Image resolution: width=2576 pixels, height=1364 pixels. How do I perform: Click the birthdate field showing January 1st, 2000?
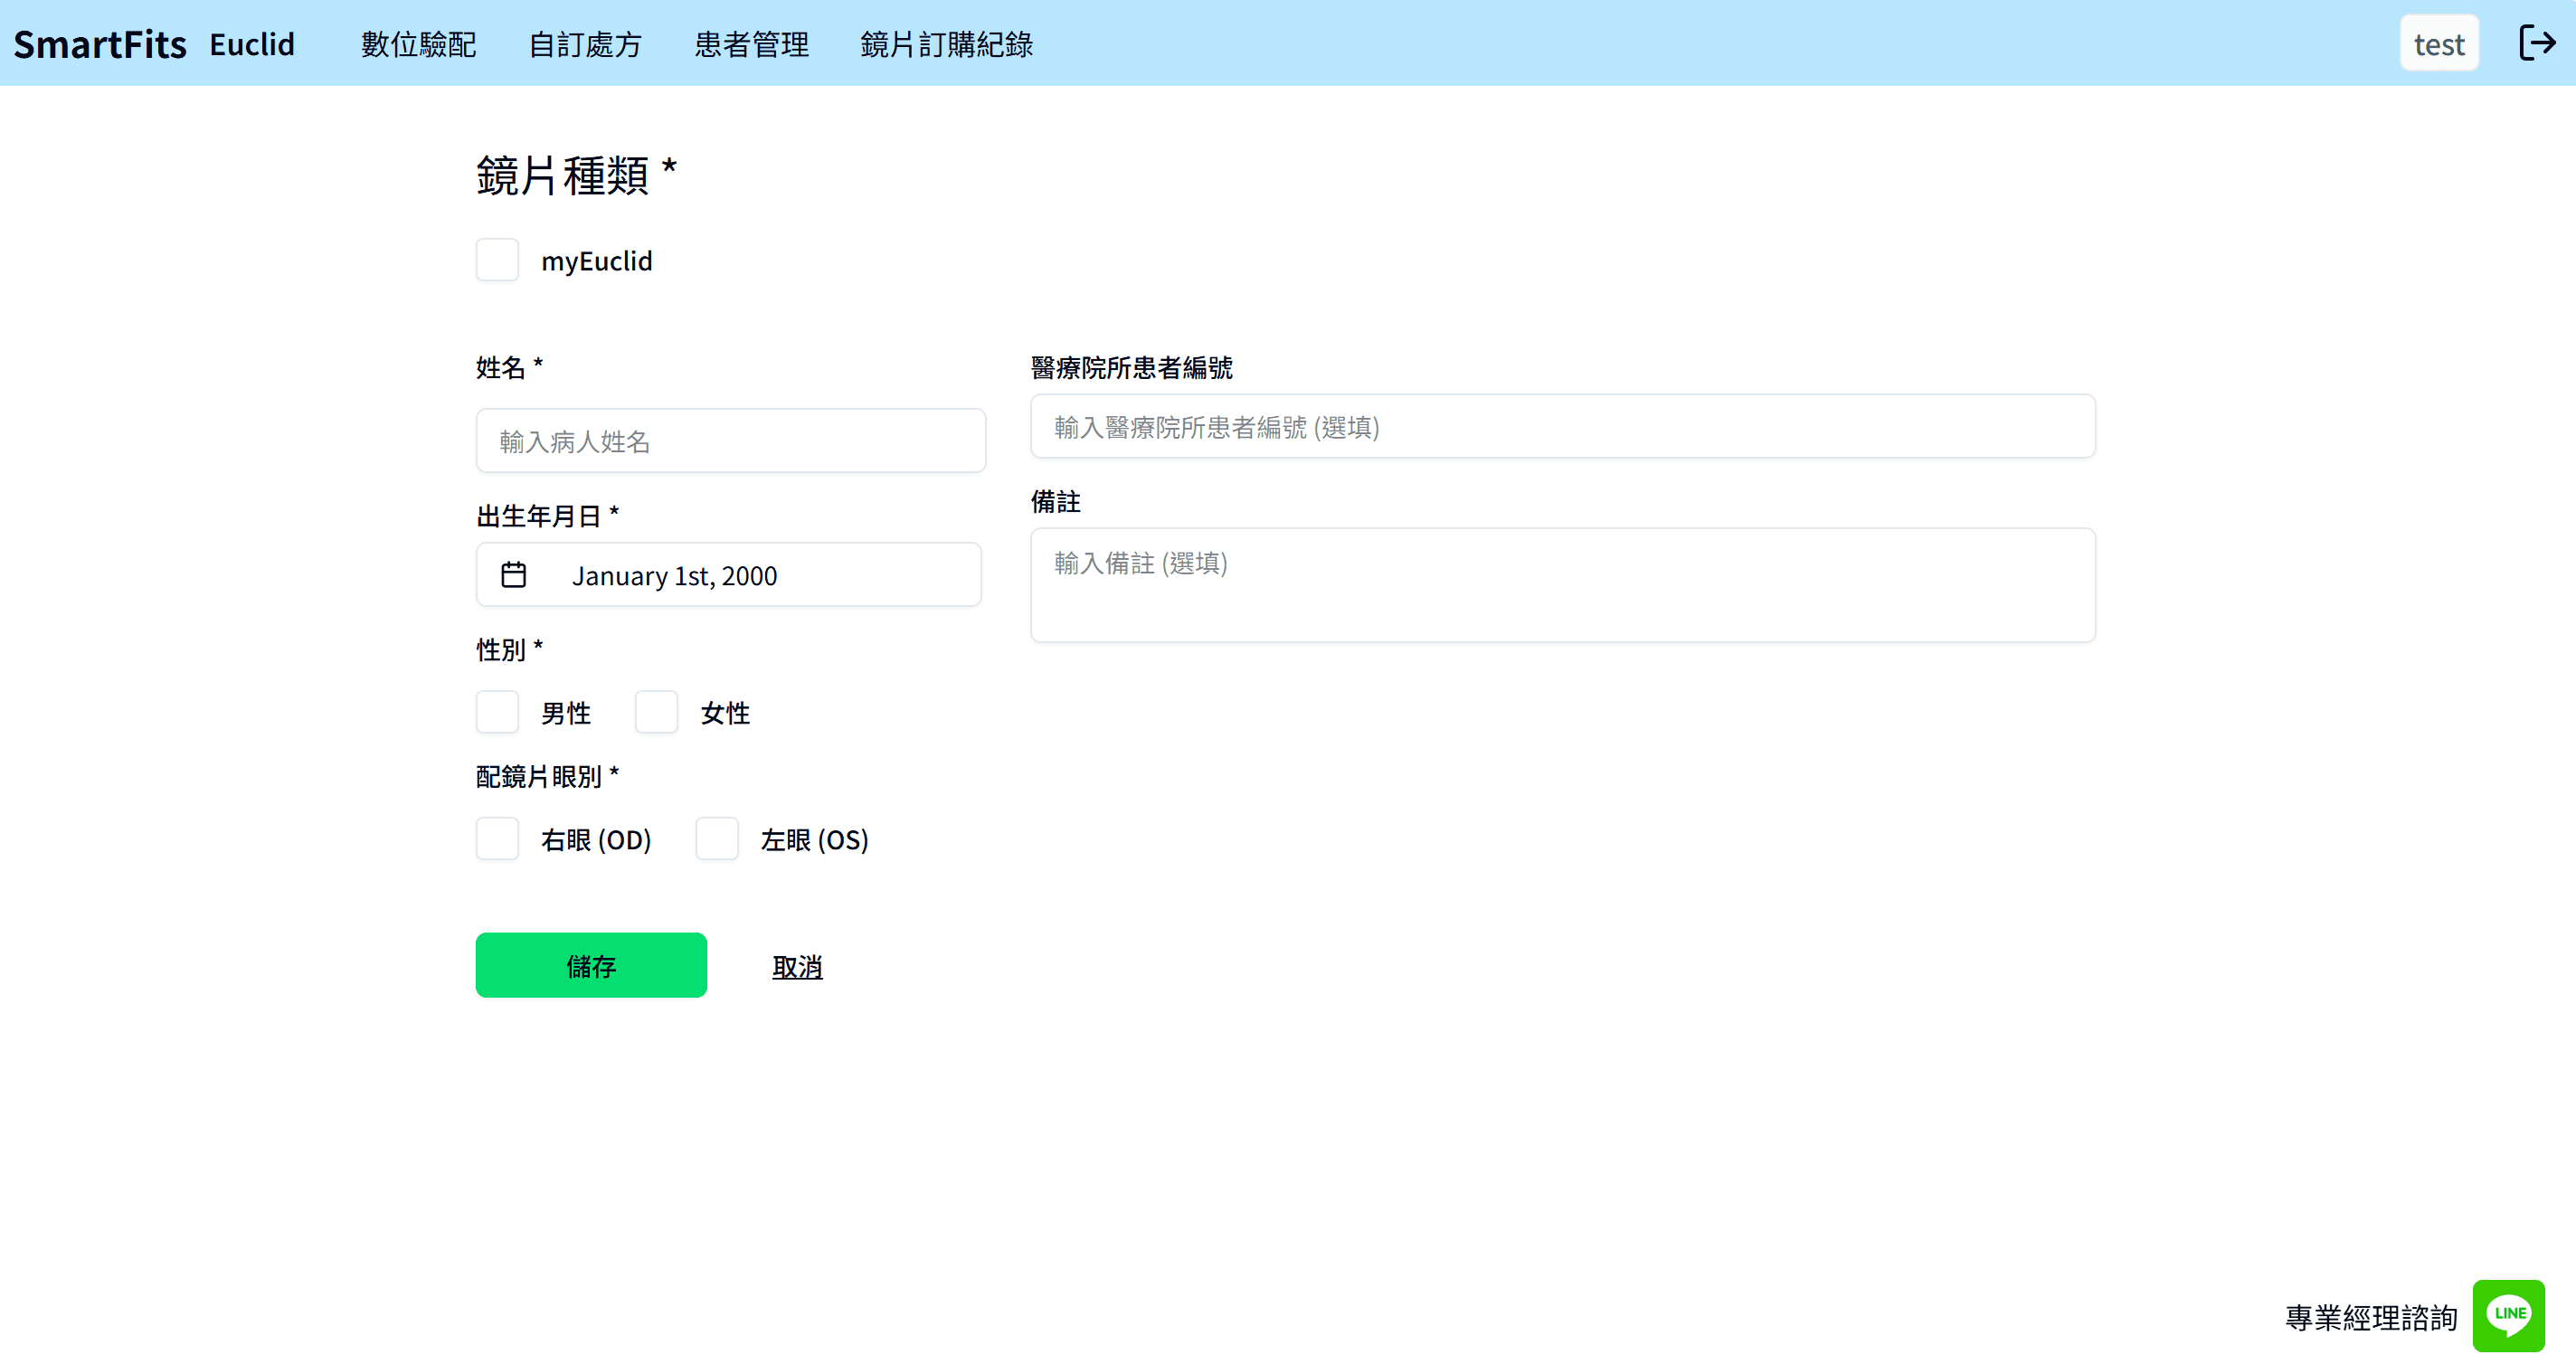click(x=729, y=574)
